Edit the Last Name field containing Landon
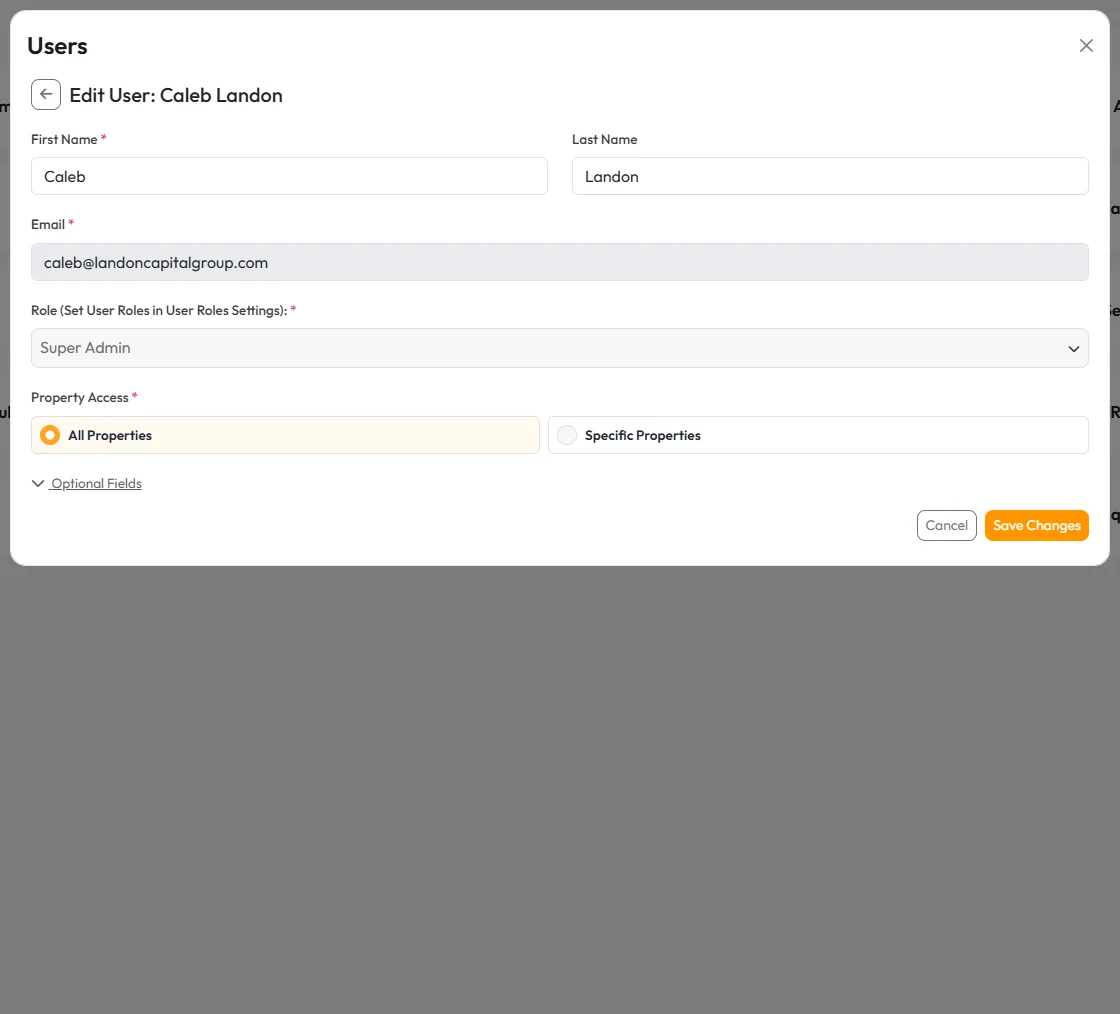The image size is (1120, 1014). click(830, 176)
